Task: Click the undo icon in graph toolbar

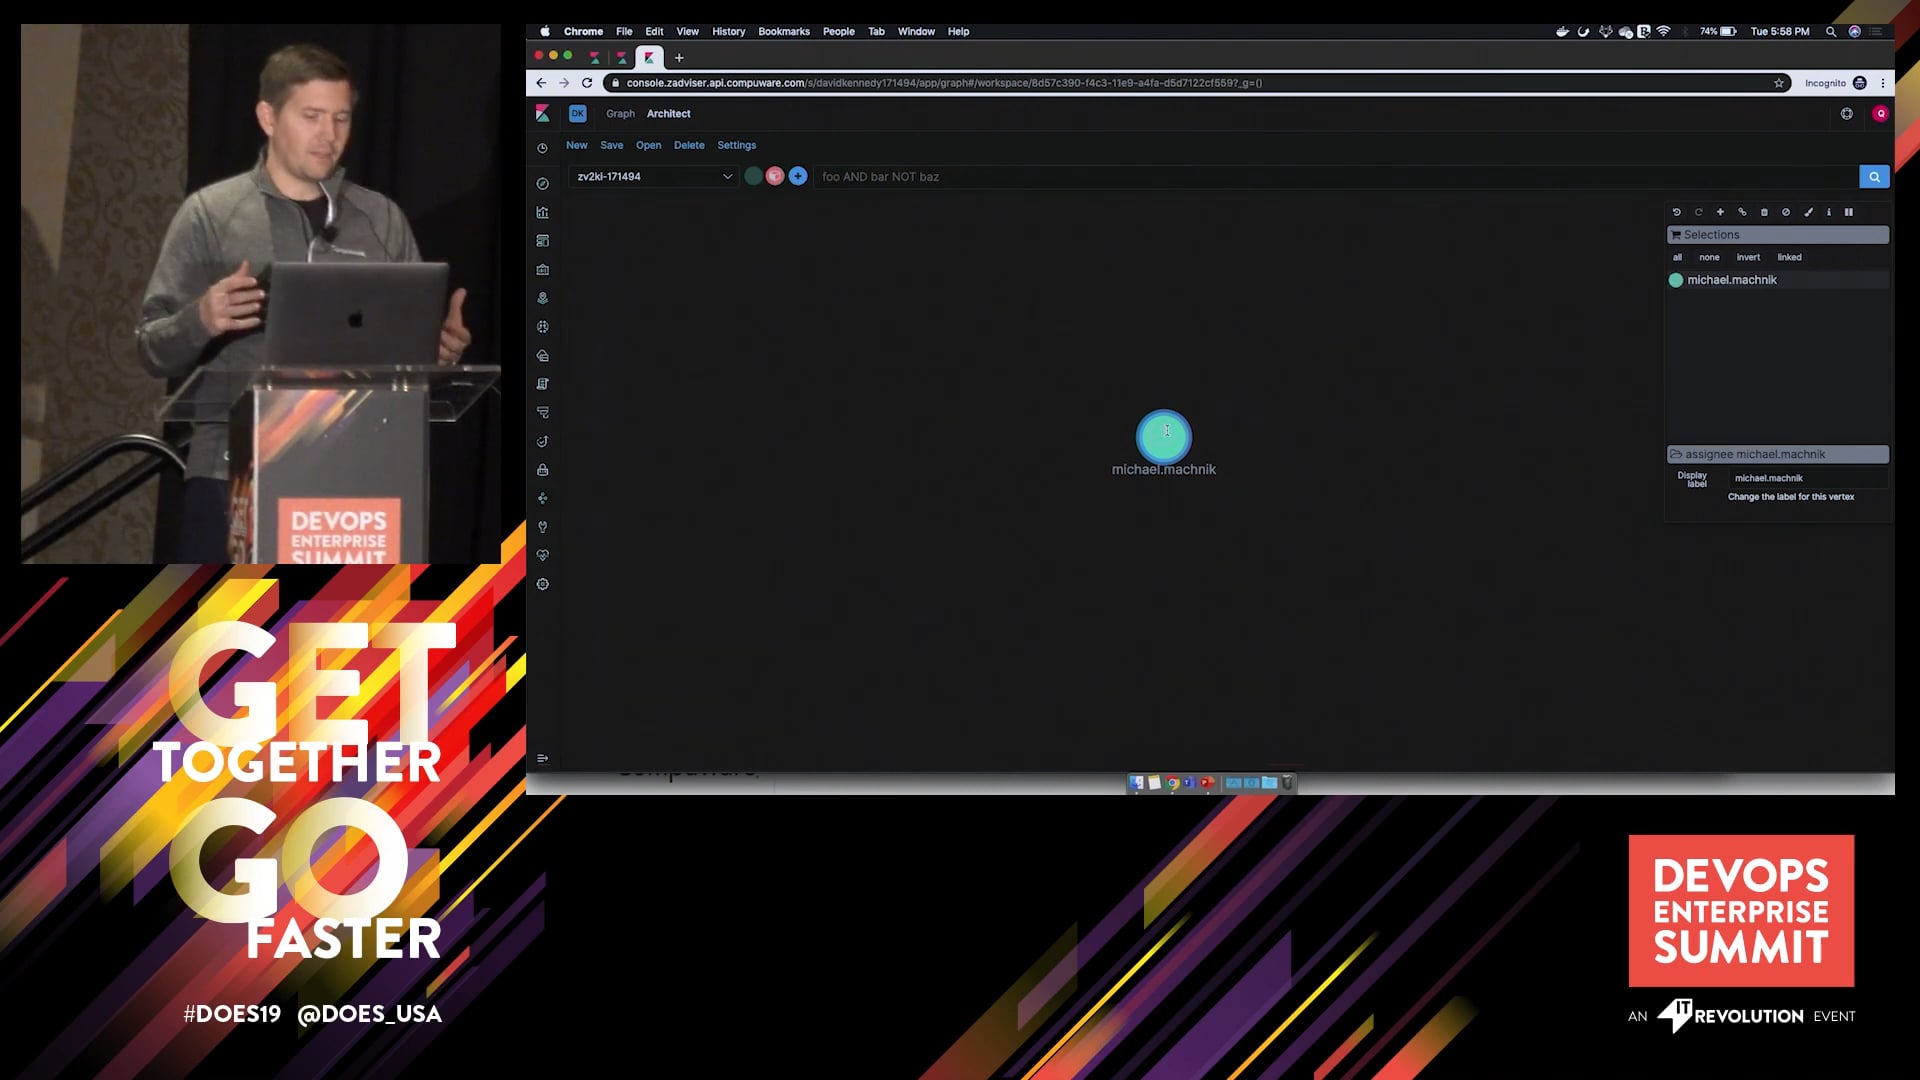Action: 1677,212
